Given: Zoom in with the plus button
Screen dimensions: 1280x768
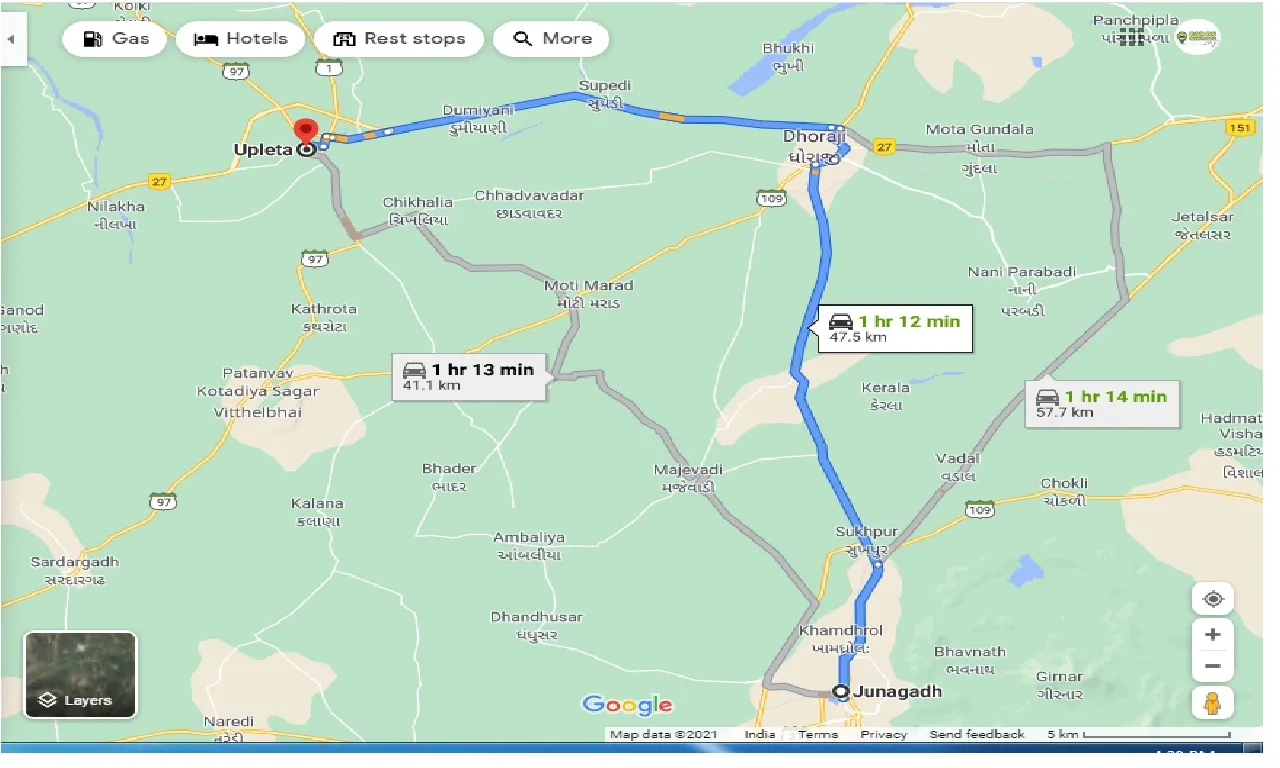Looking at the screenshot, I should 1213,634.
